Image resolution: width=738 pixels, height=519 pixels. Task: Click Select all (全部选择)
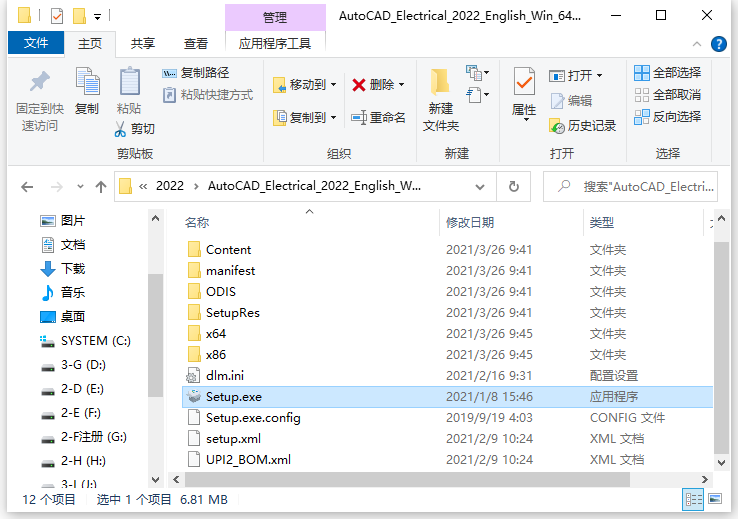pyautogui.click(x=667, y=72)
